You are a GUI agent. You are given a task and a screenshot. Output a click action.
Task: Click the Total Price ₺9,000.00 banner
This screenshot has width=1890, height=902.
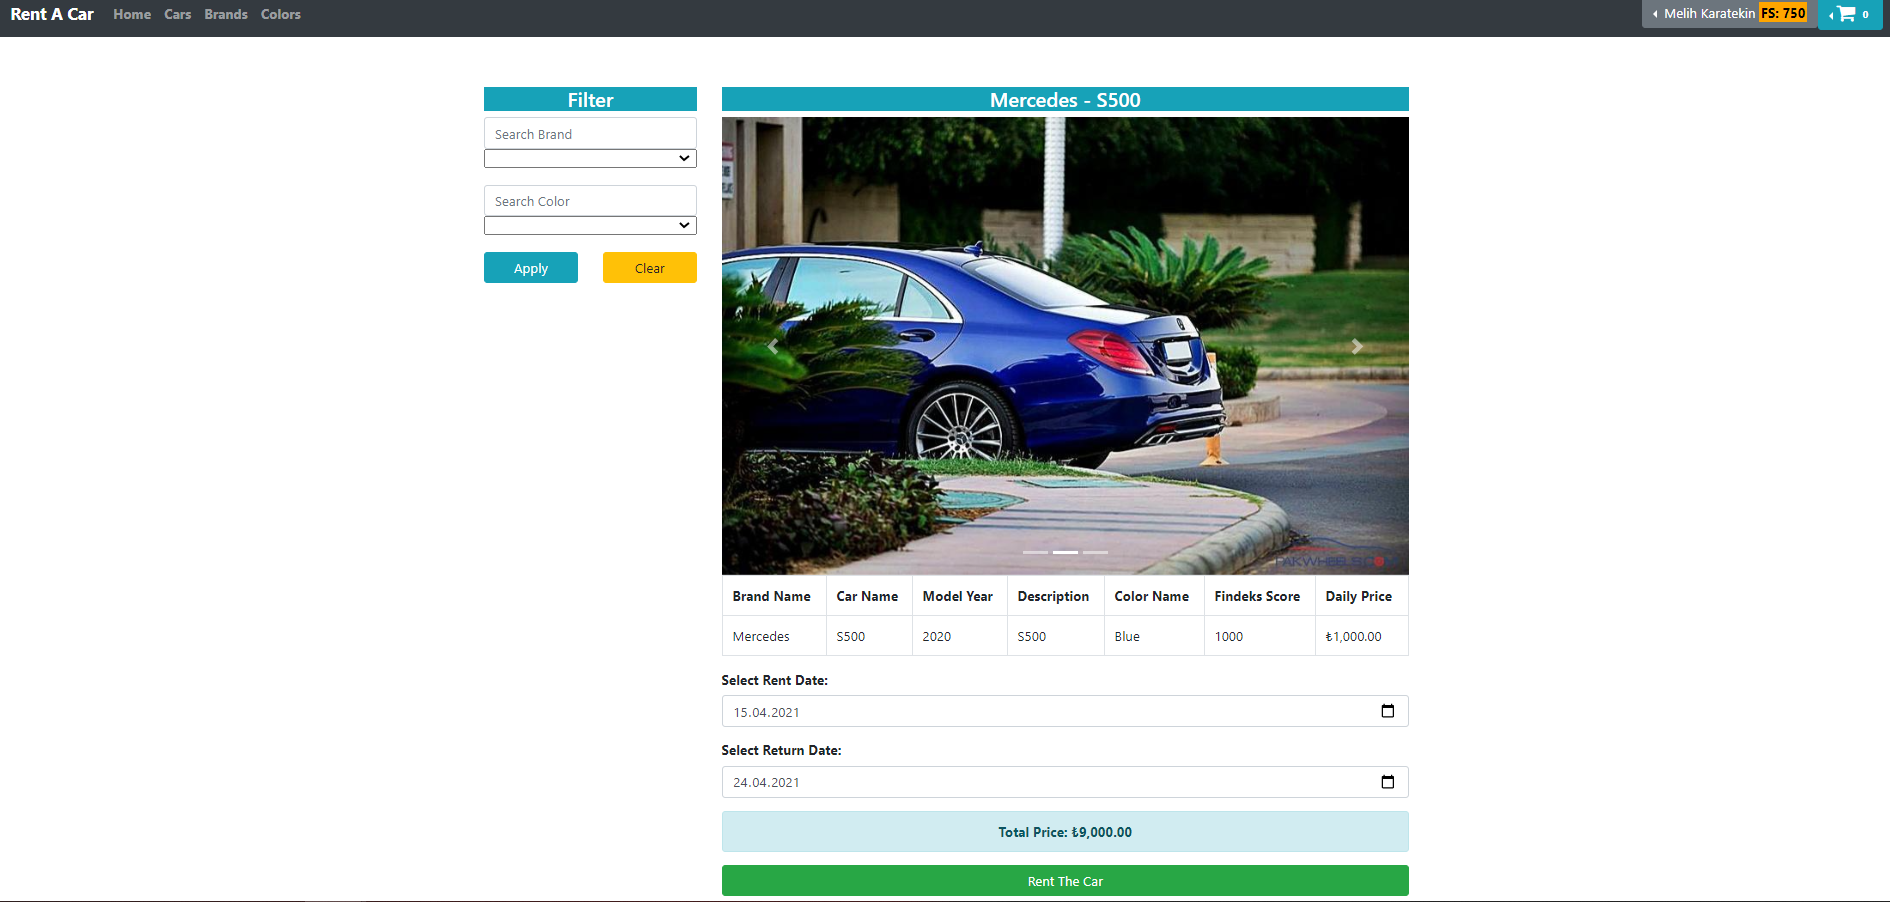click(x=1065, y=832)
